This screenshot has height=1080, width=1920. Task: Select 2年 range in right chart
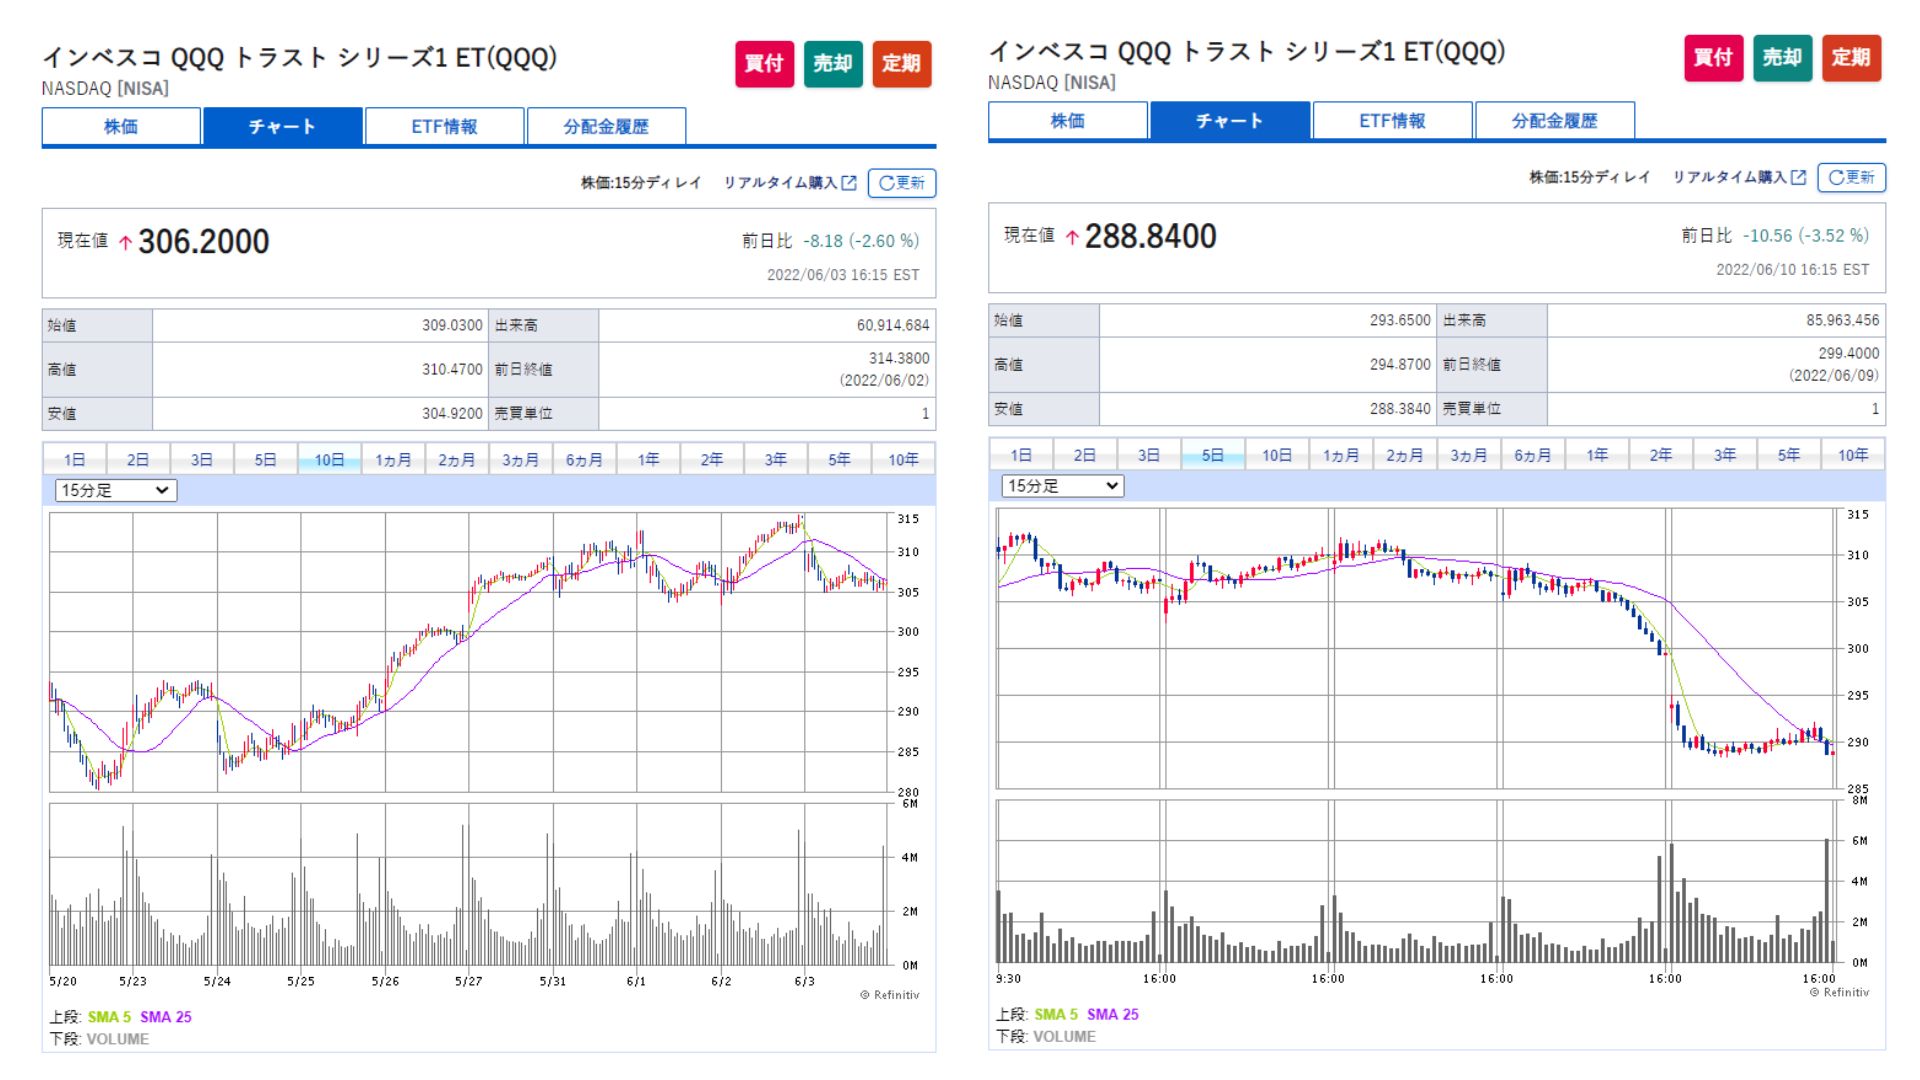(1661, 455)
